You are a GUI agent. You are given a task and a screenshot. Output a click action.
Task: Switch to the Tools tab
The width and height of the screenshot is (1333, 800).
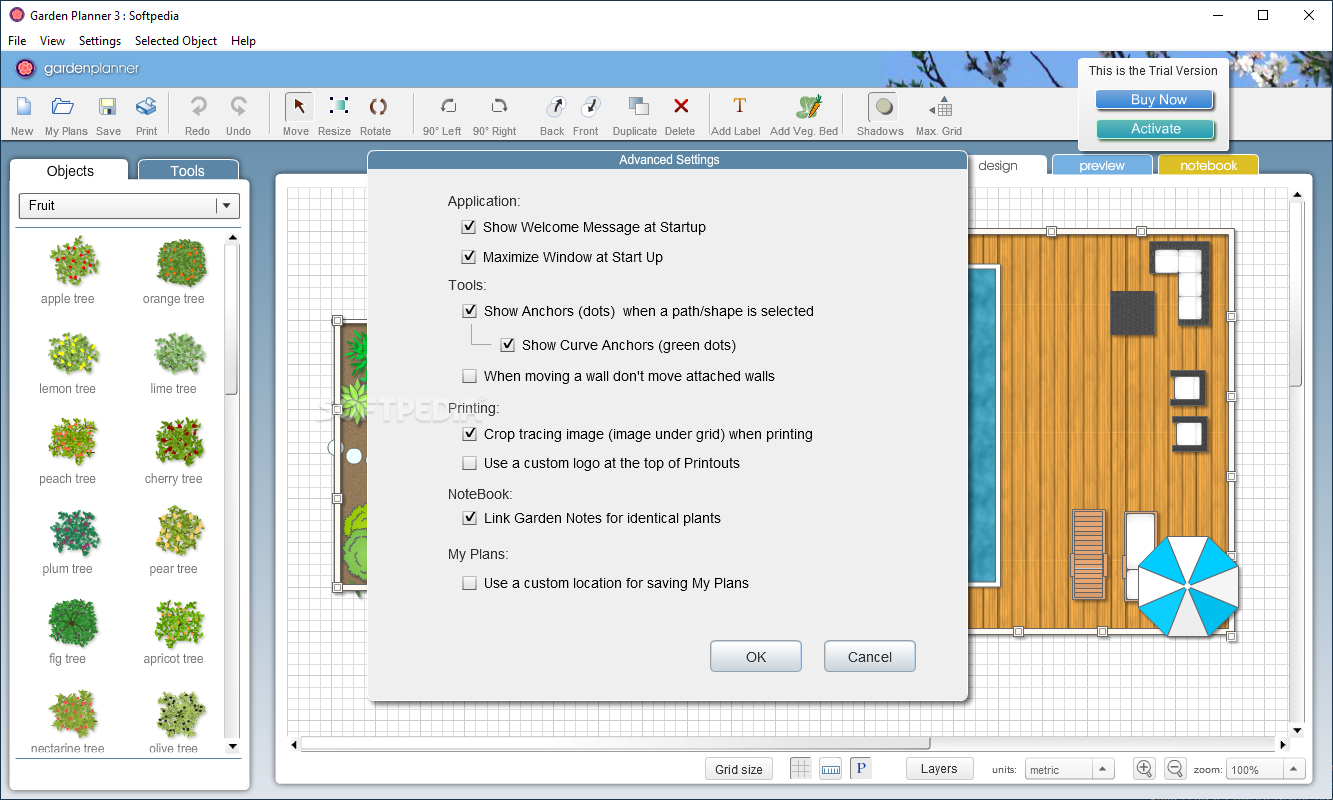(188, 171)
